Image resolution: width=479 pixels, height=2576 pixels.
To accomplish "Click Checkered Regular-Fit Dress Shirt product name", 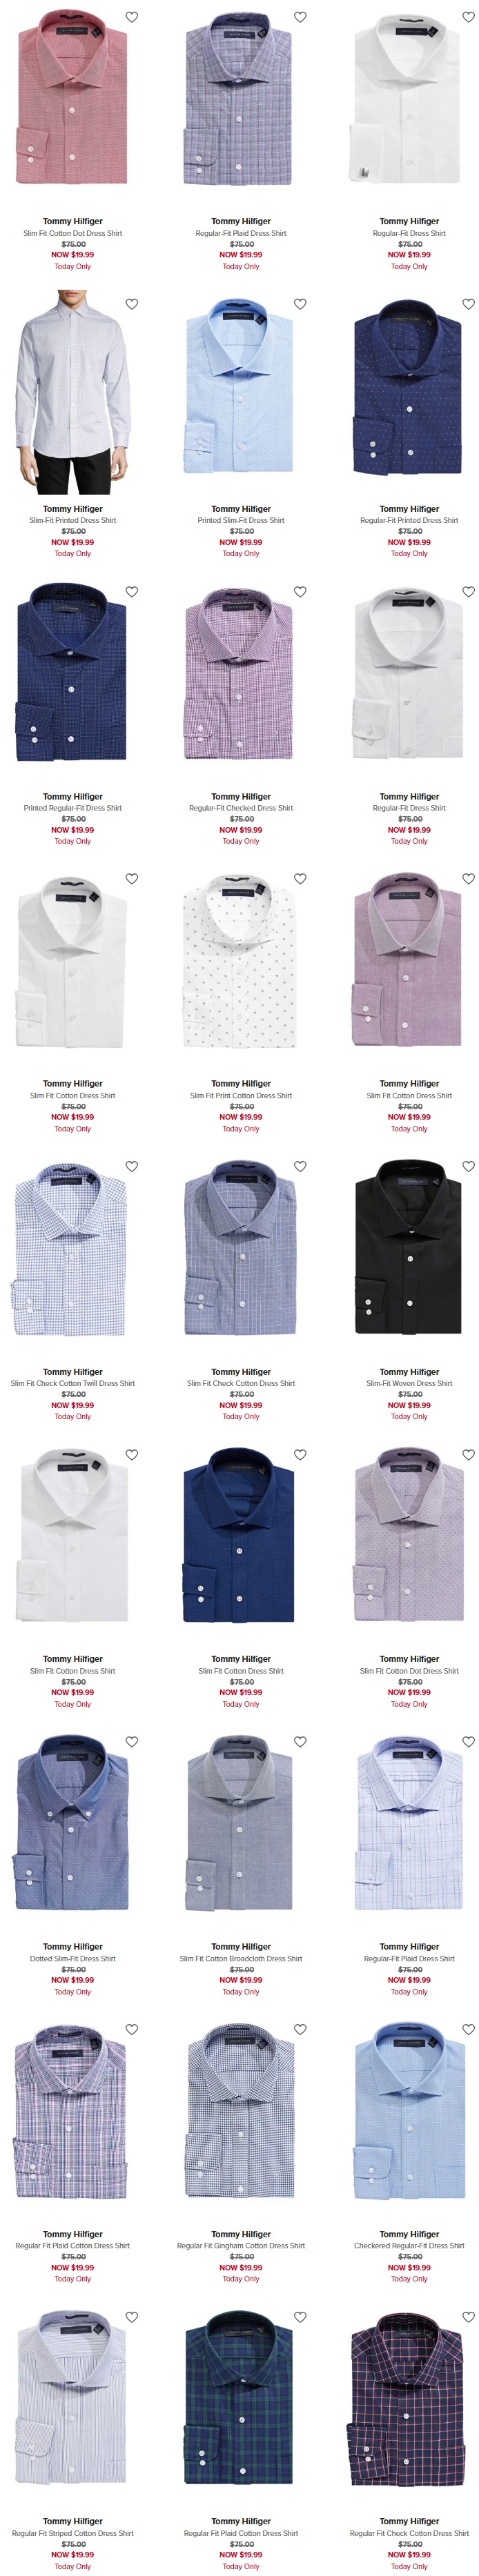I will point(409,2245).
